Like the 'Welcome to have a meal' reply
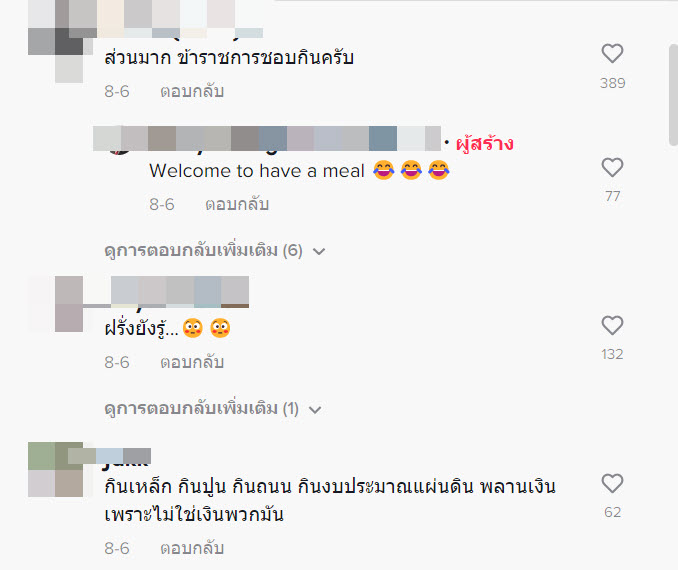678x570 pixels. (x=612, y=167)
